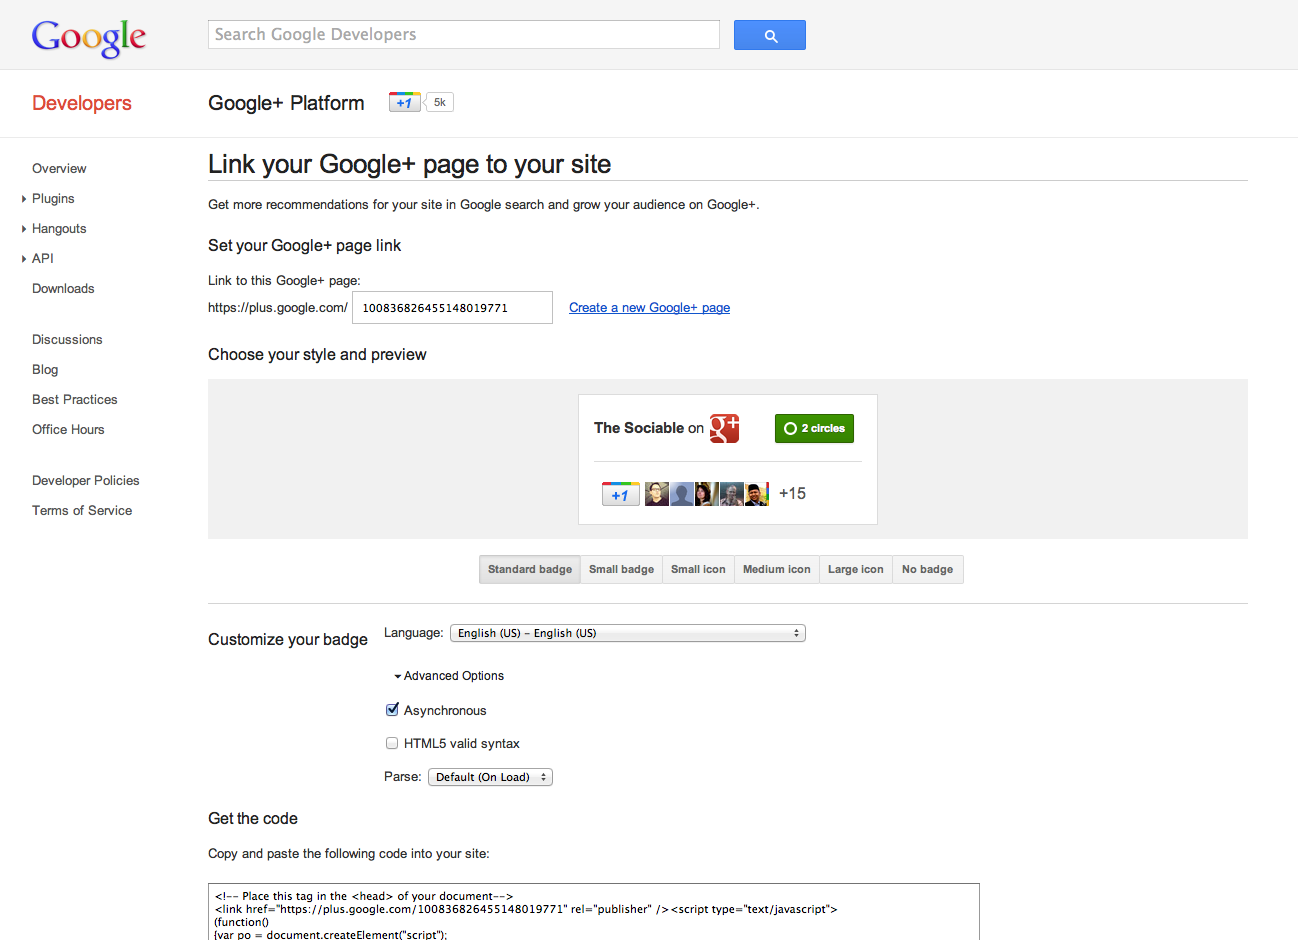Viewport: 1298px width, 940px height.
Task: Click the Google+ page ID input field
Action: click(452, 308)
